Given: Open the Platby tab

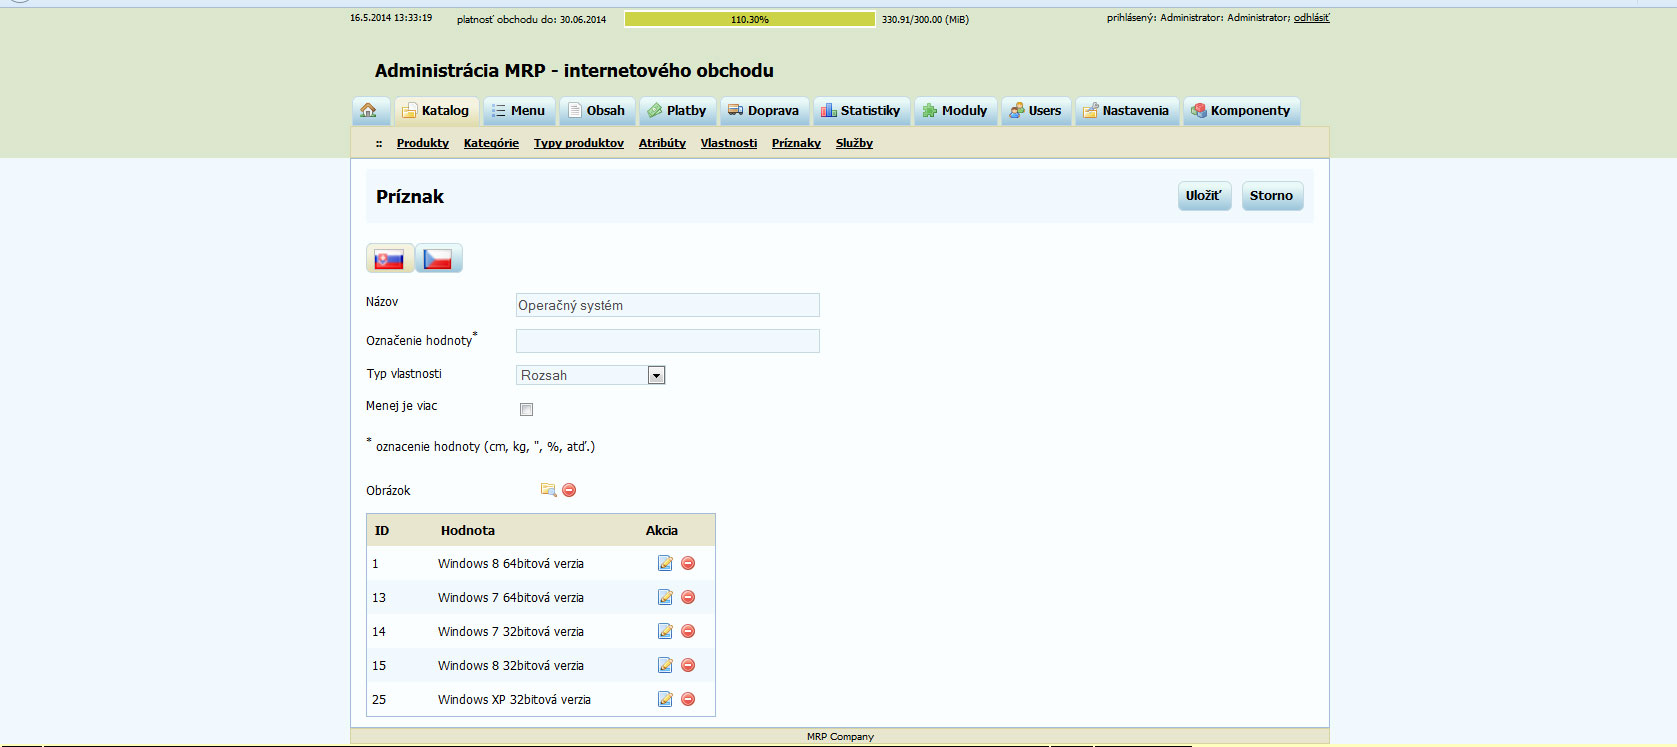Looking at the screenshot, I should 677,111.
